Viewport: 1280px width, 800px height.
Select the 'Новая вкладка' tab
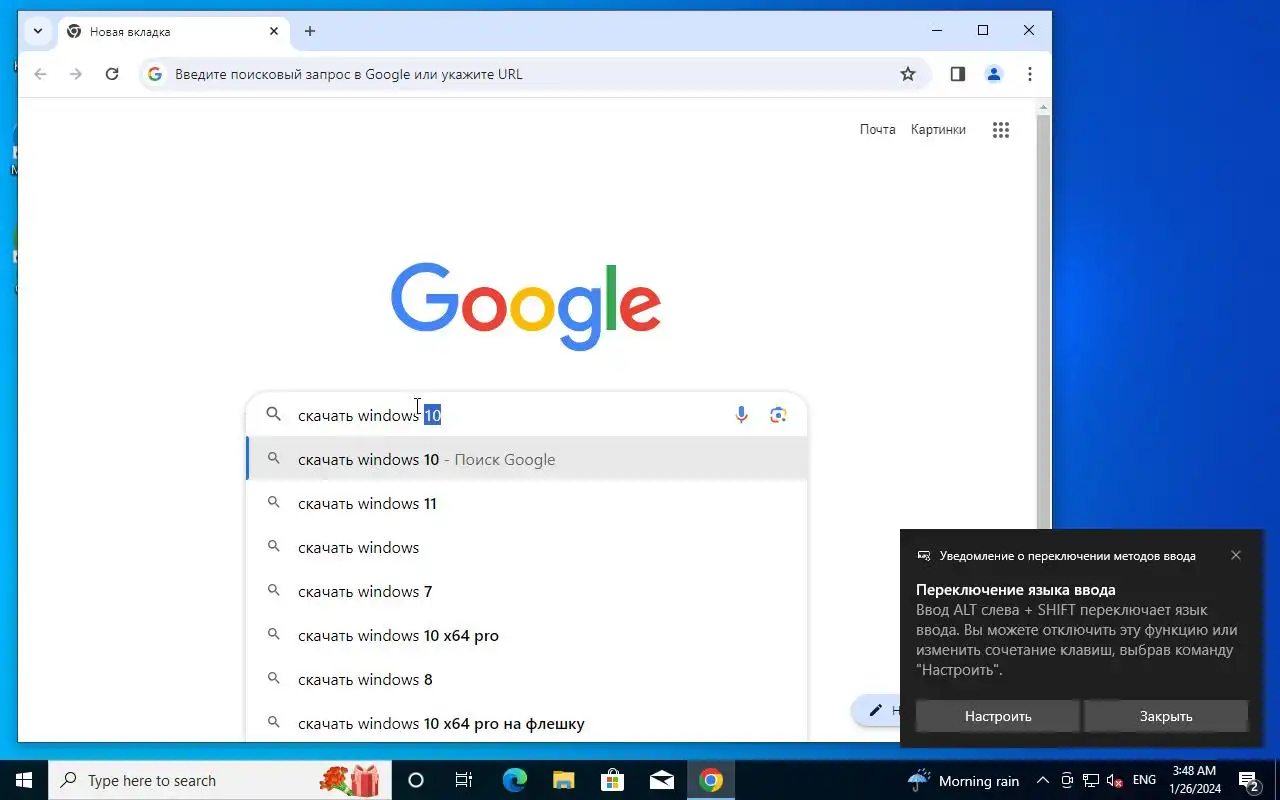(x=173, y=31)
